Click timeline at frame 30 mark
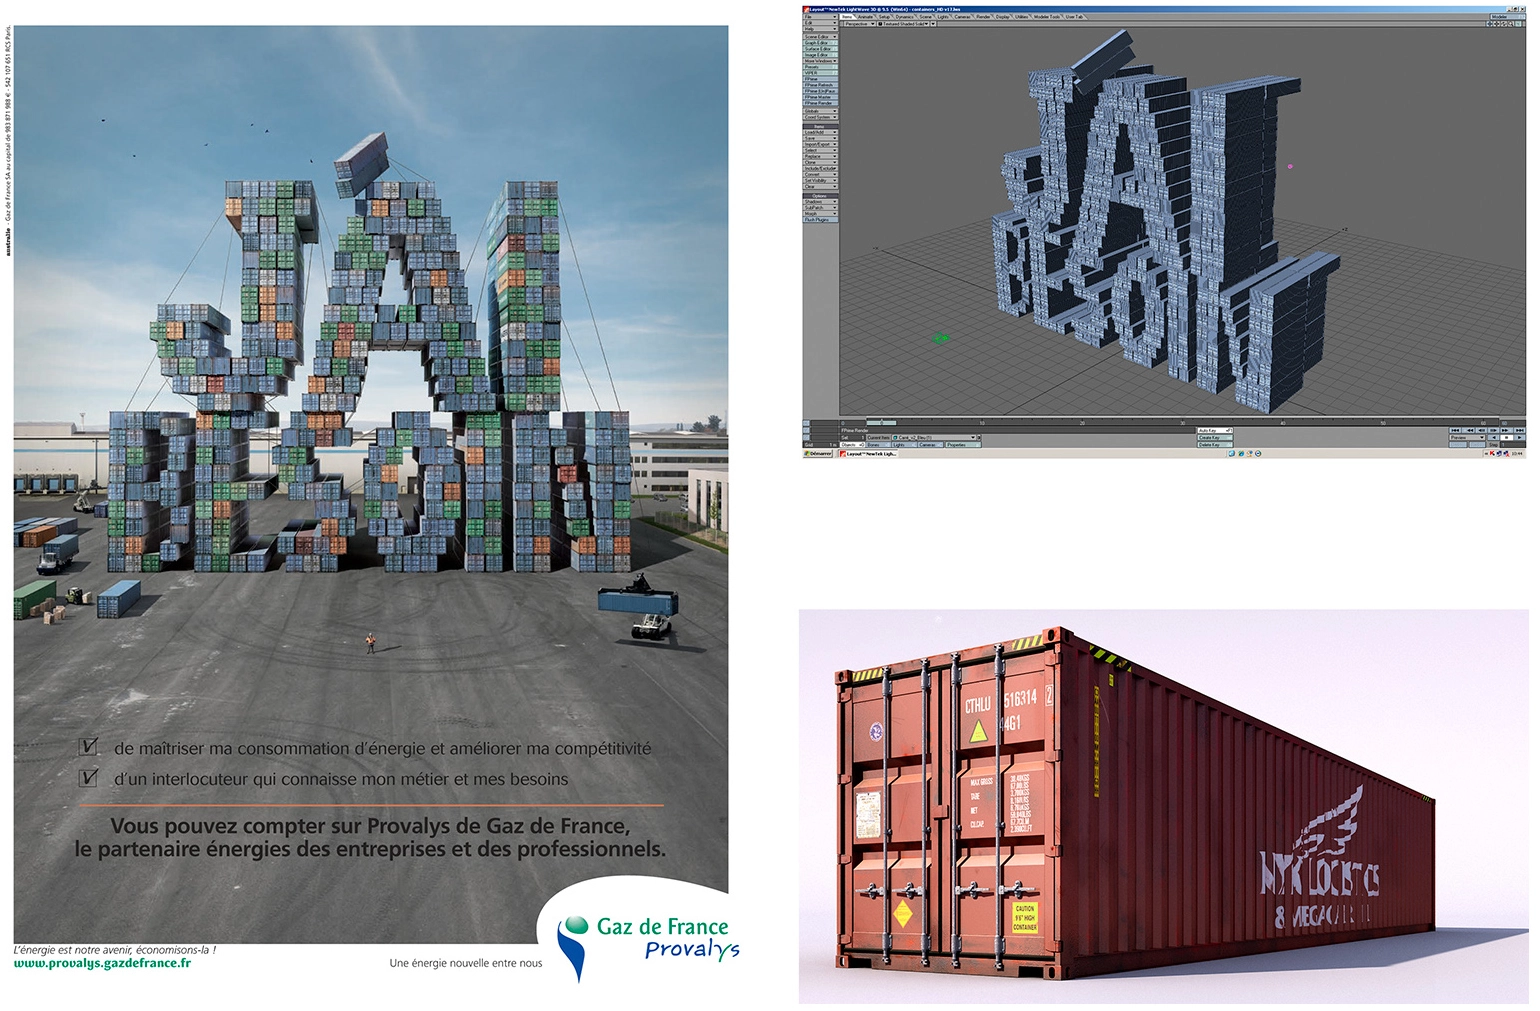 click(x=1183, y=423)
